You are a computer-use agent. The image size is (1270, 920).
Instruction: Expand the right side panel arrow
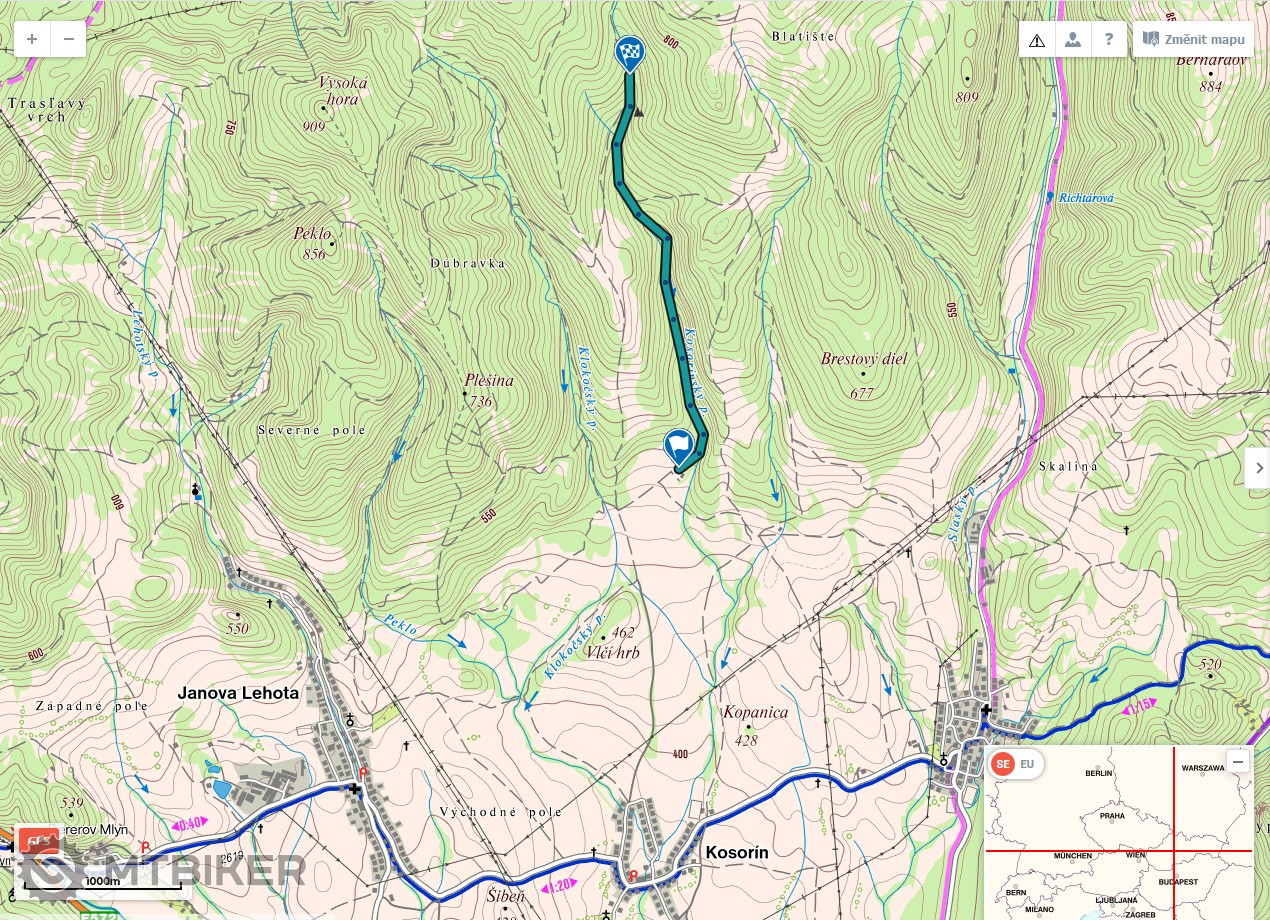point(1258,468)
